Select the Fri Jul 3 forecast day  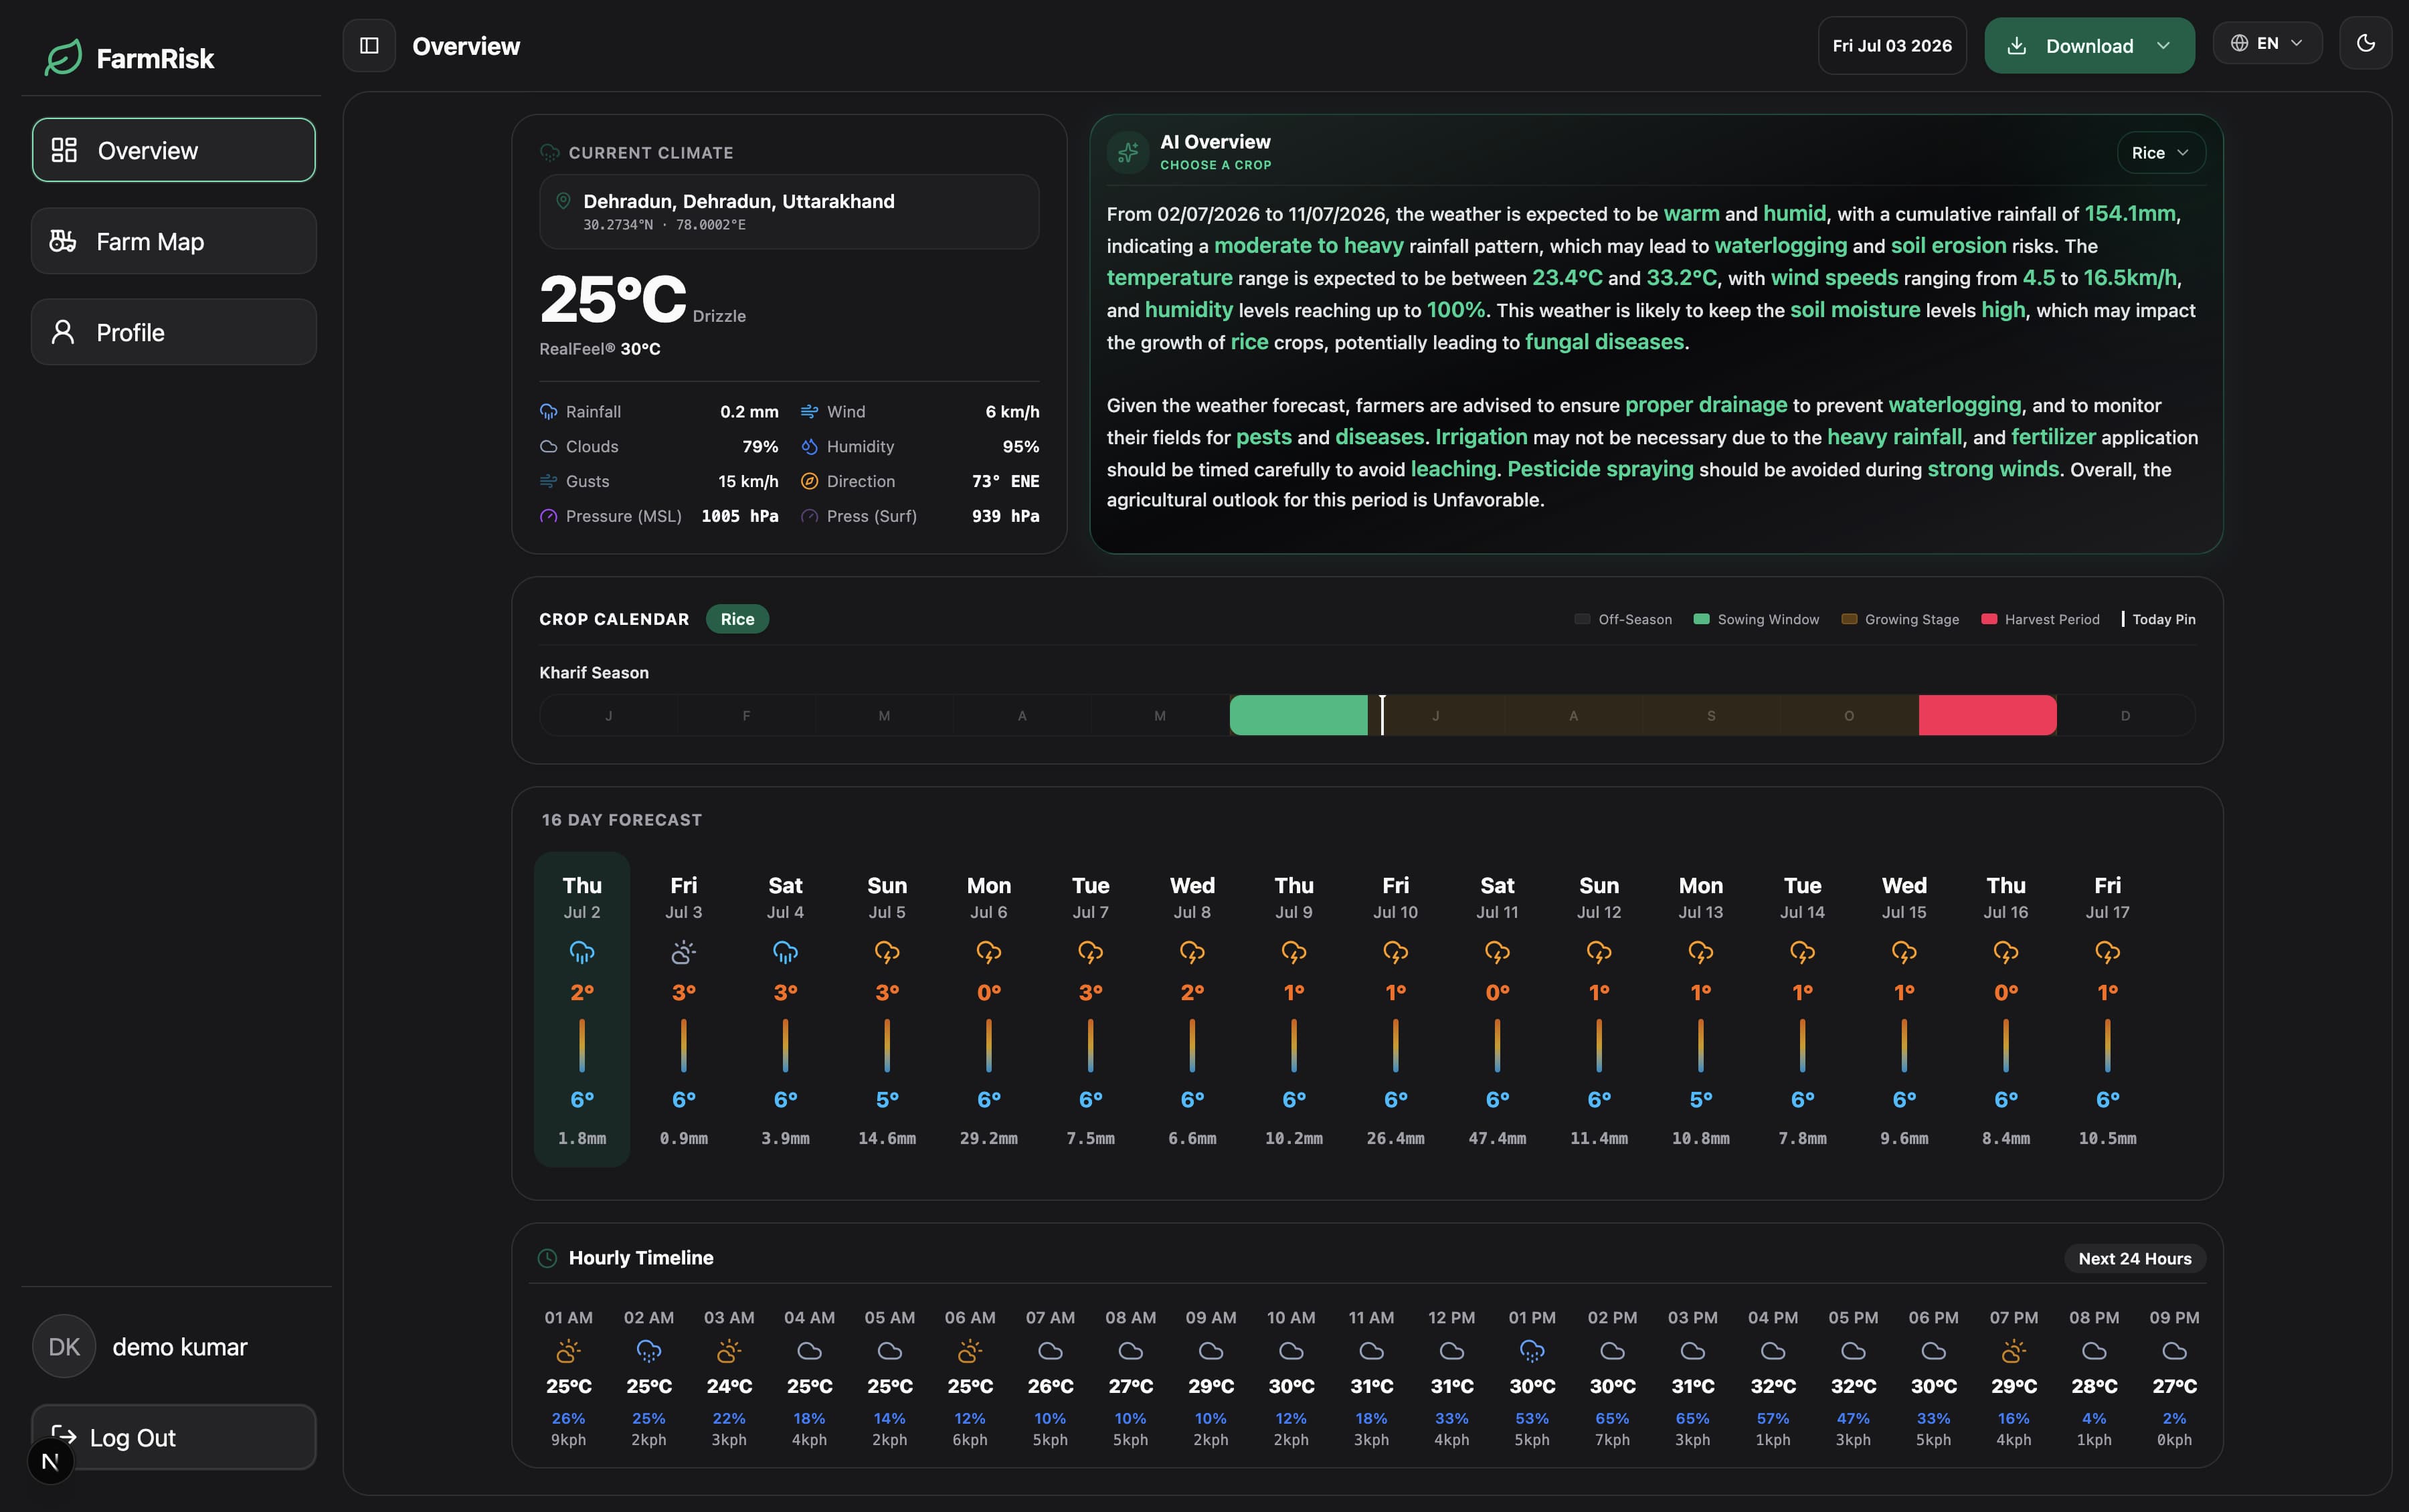click(x=684, y=1009)
